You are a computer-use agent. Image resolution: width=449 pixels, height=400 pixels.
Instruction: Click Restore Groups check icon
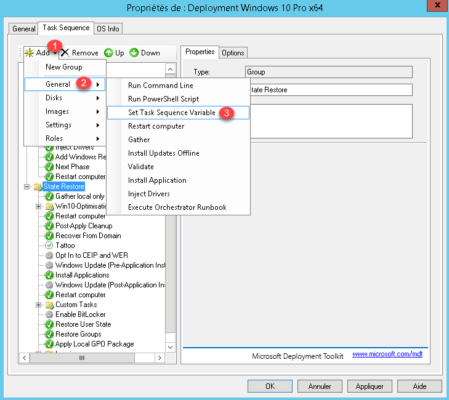click(49, 334)
